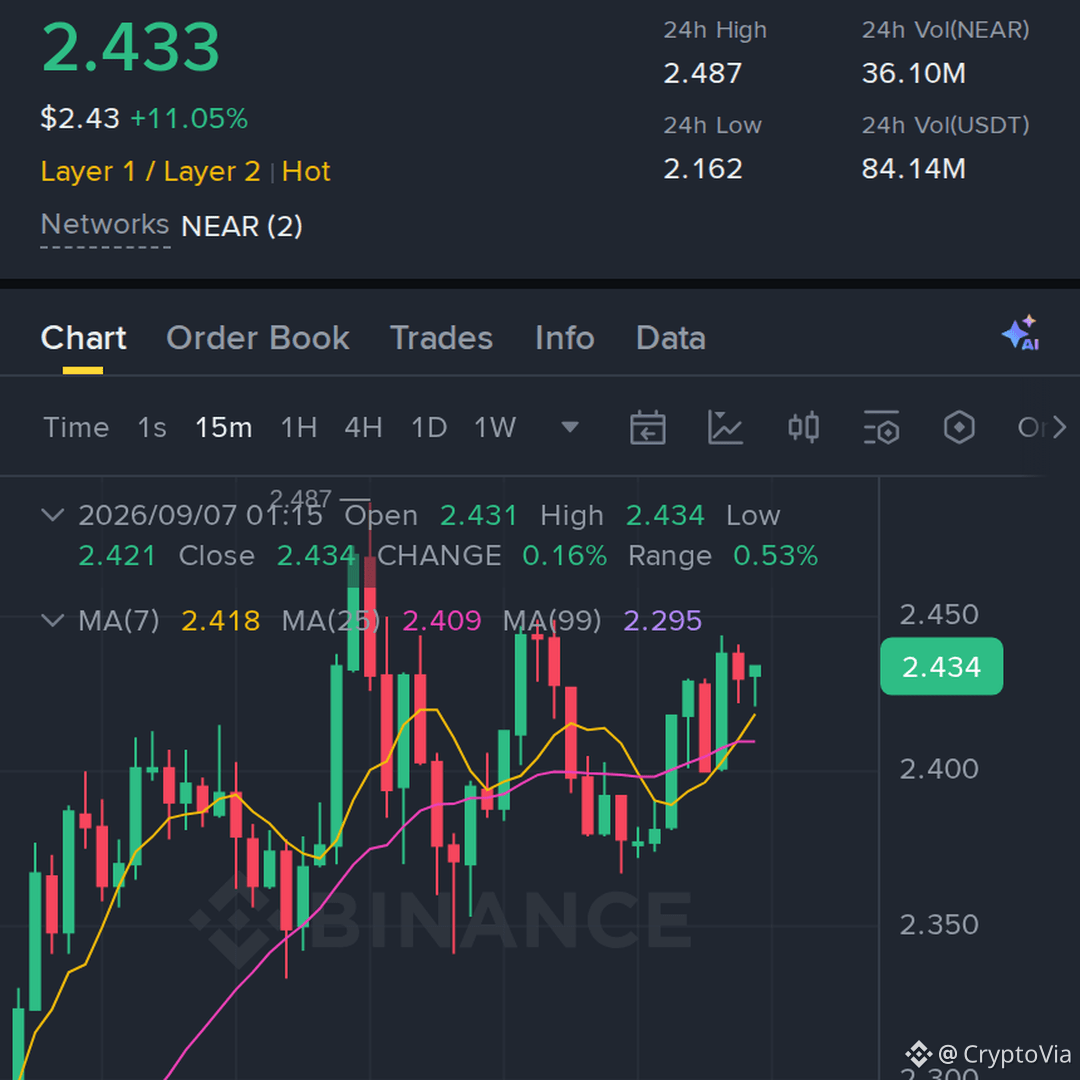Image resolution: width=1080 pixels, height=1080 pixels.
Task: Collapse the OHLC candle info row
Action: (x=53, y=515)
